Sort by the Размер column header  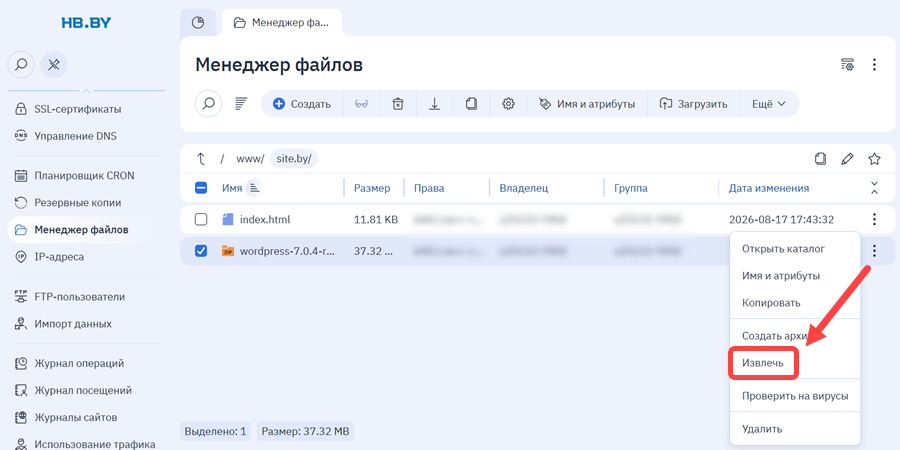pyautogui.click(x=372, y=188)
